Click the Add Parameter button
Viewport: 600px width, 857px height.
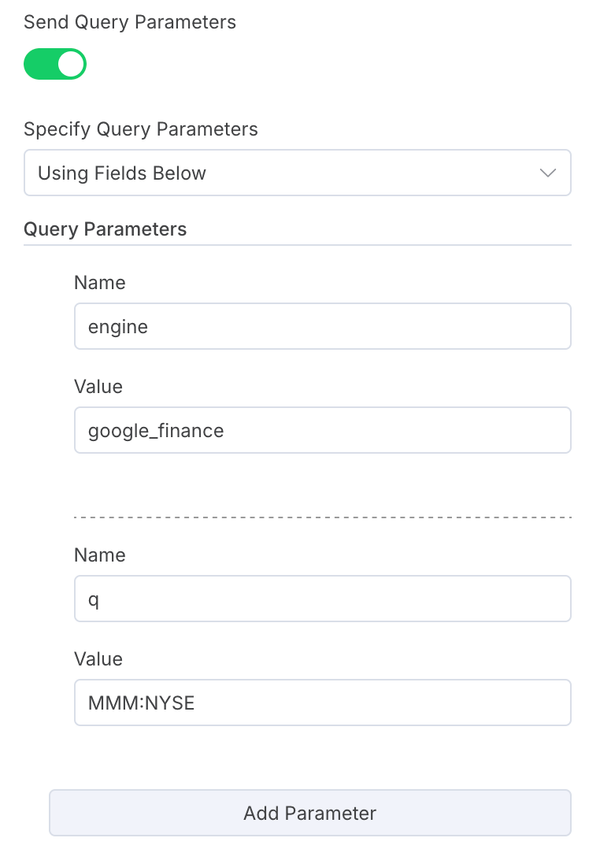(x=310, y=812)
